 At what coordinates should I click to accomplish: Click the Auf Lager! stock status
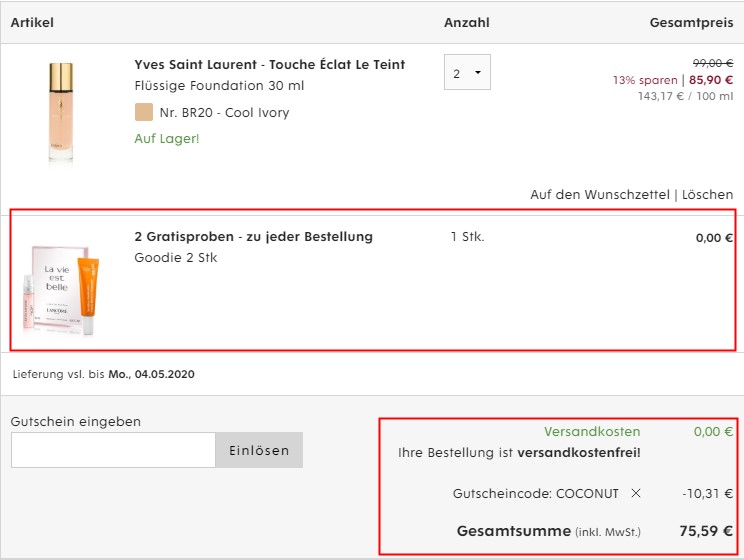click(x=167, y=139)
